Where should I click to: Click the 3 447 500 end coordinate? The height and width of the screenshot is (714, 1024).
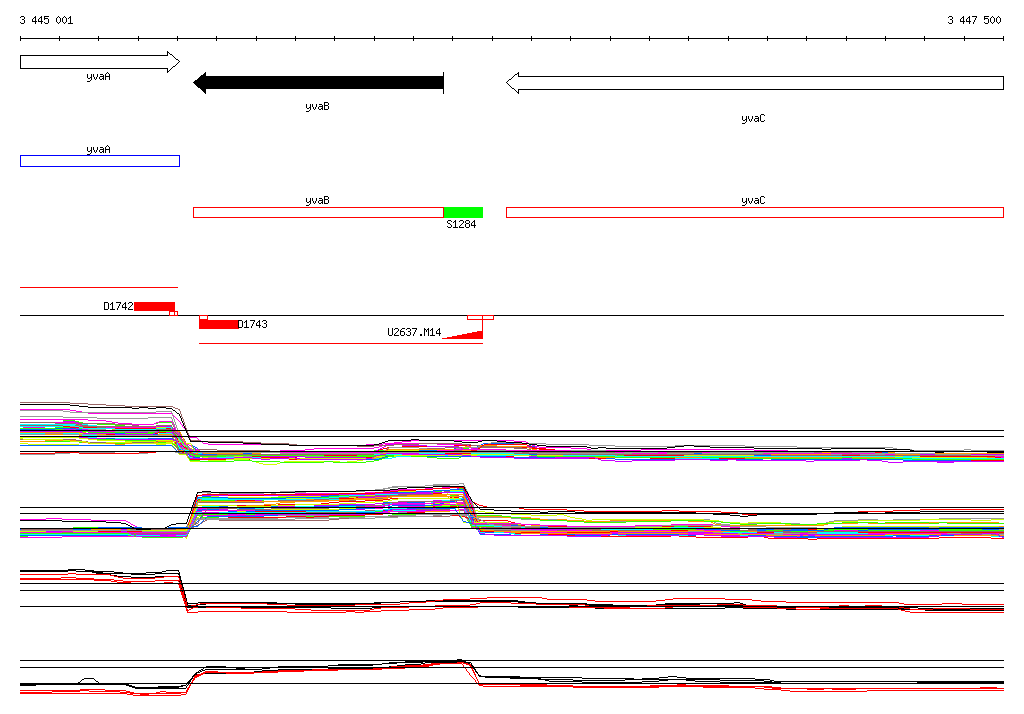point(974,20)
